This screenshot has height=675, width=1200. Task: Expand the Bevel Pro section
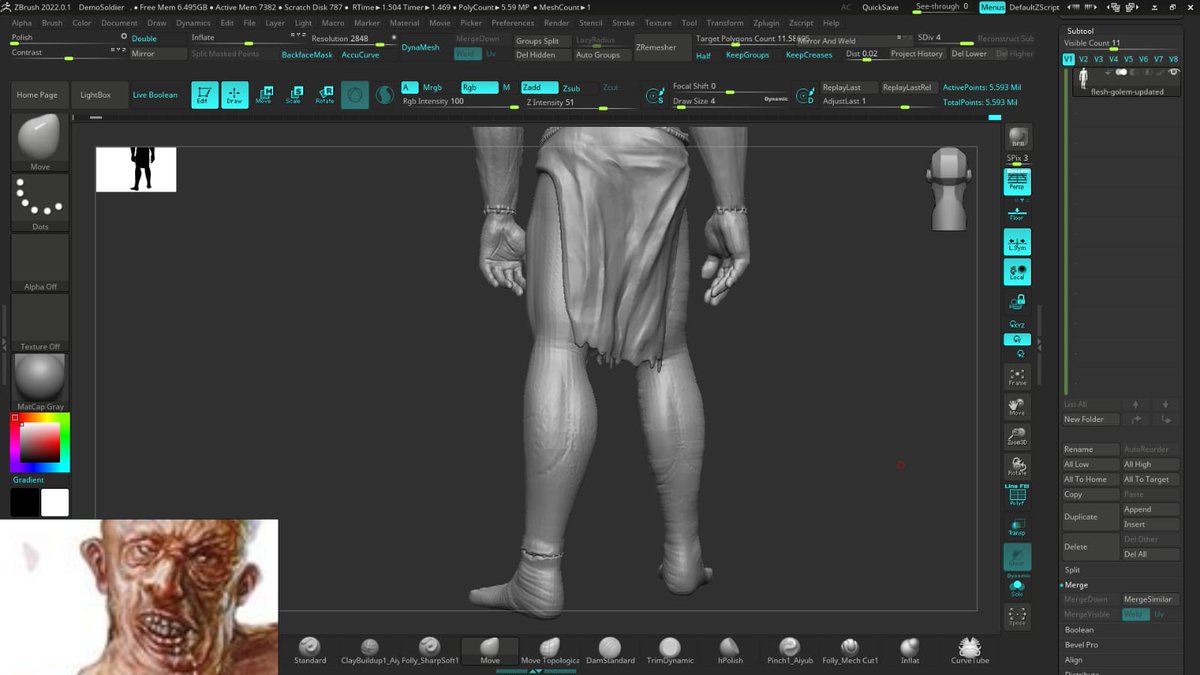coord(1089,644)
